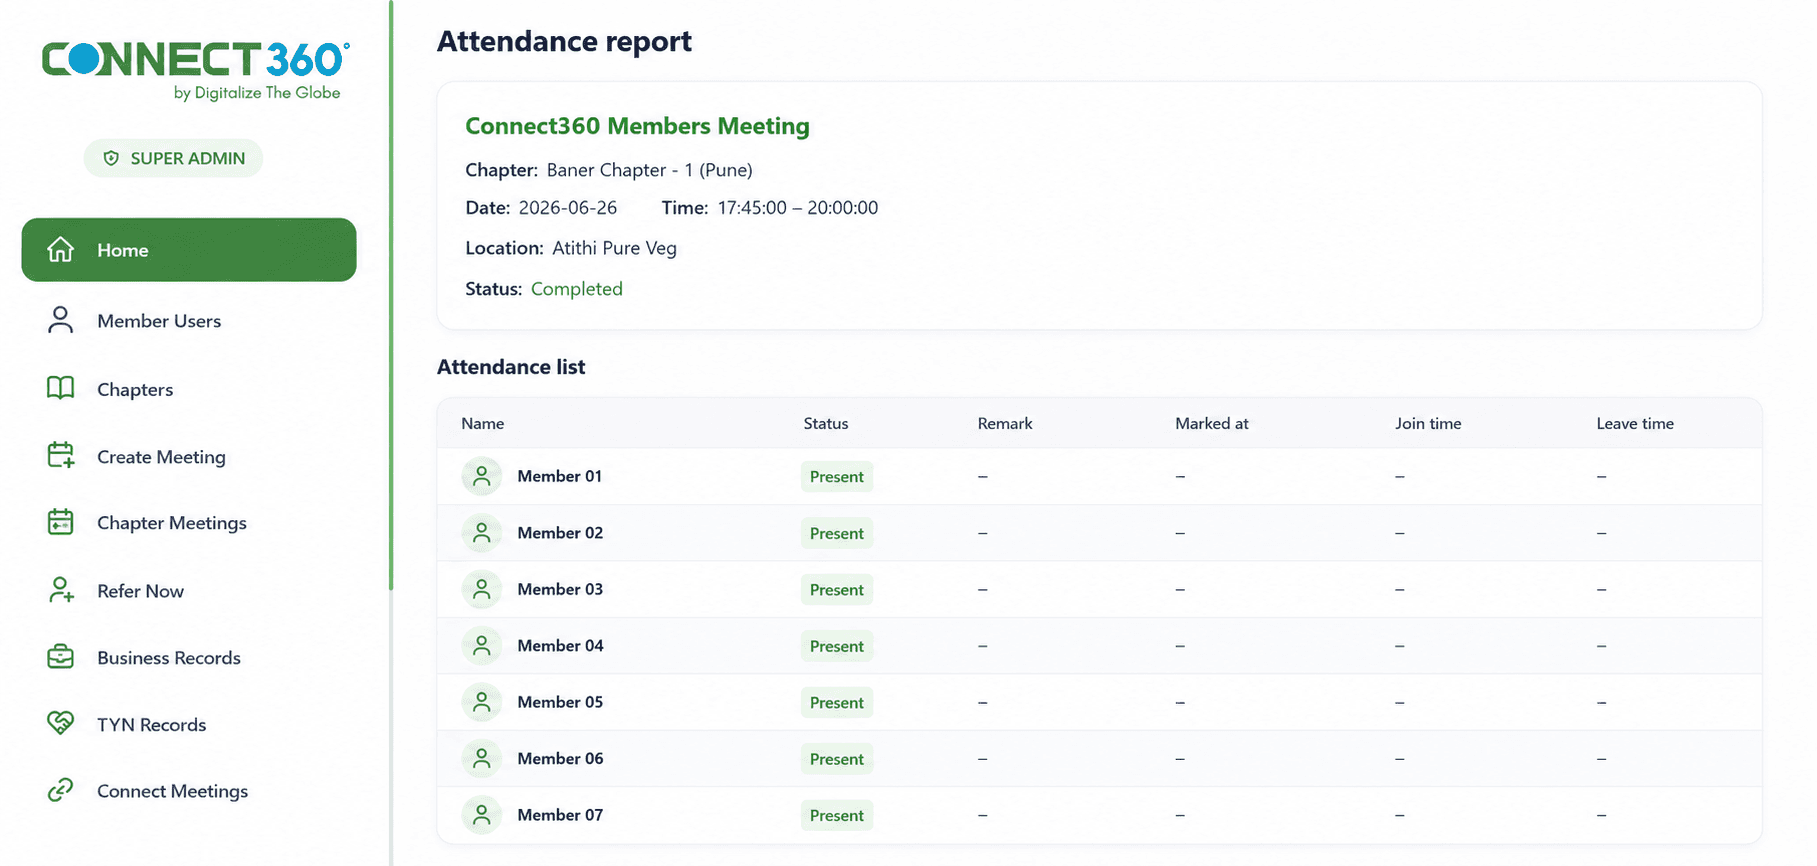Click the TYN Records handshake-heart icon
Image resolution: width=1817 pixels, height=866 pixels.
61,723
